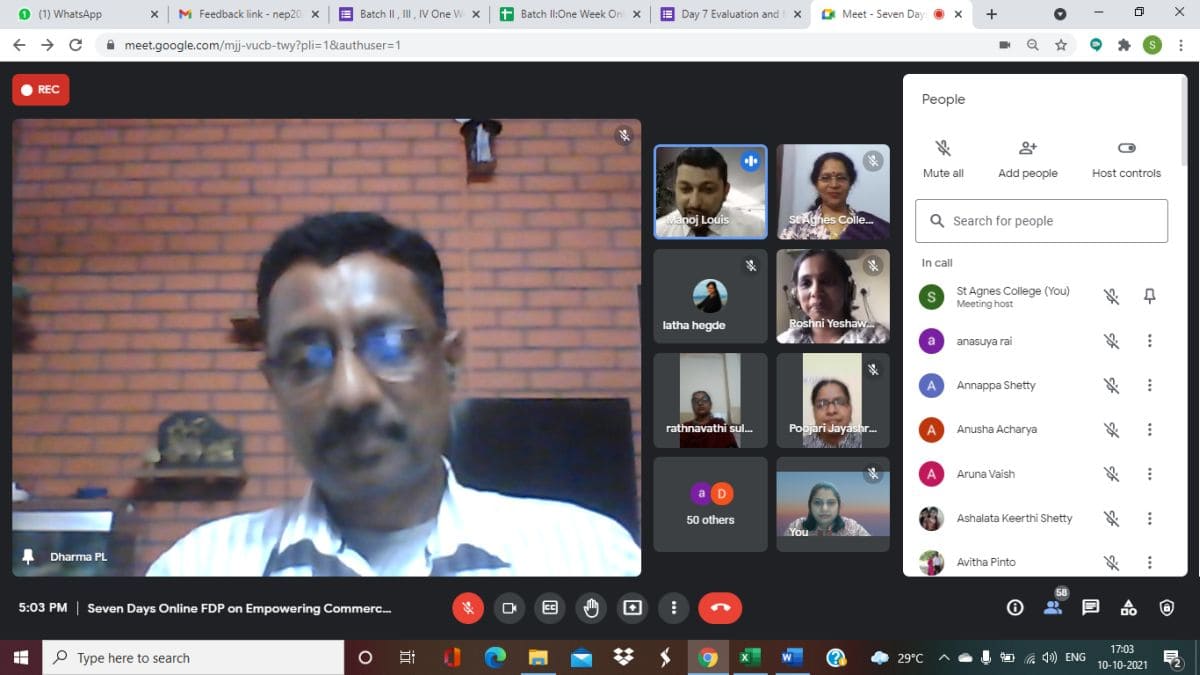
Task: Open the activities shapes icon
Action: (1128, 607)
